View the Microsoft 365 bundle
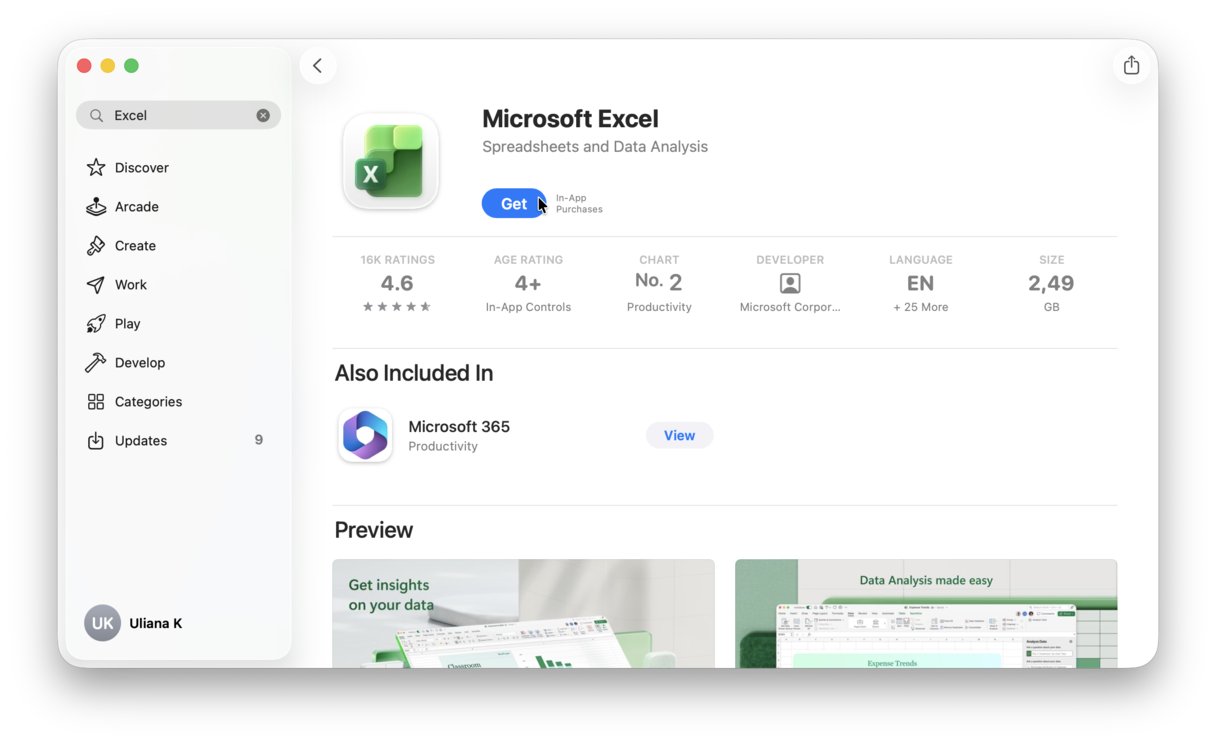The image size is (1216, 744). pyautogui.click(x=679, y=435)
